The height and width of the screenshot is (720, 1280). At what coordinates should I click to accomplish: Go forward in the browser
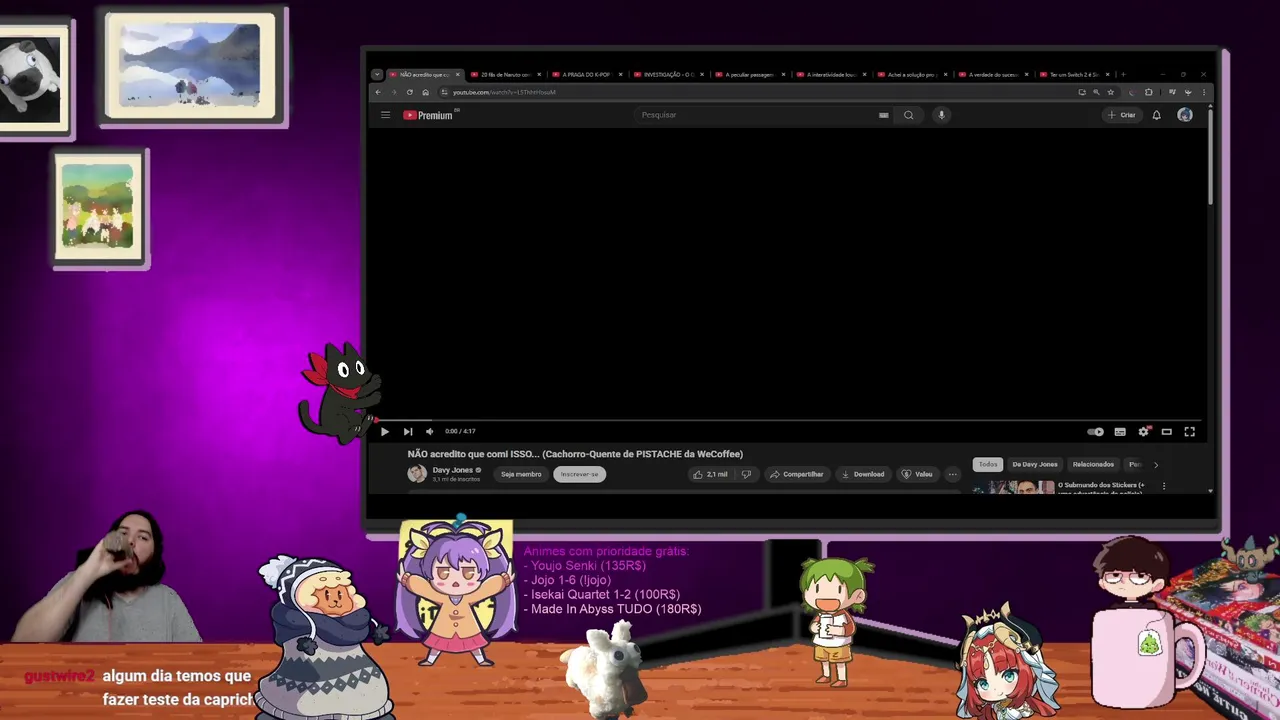pyautogui.click(x=393, y=92)
